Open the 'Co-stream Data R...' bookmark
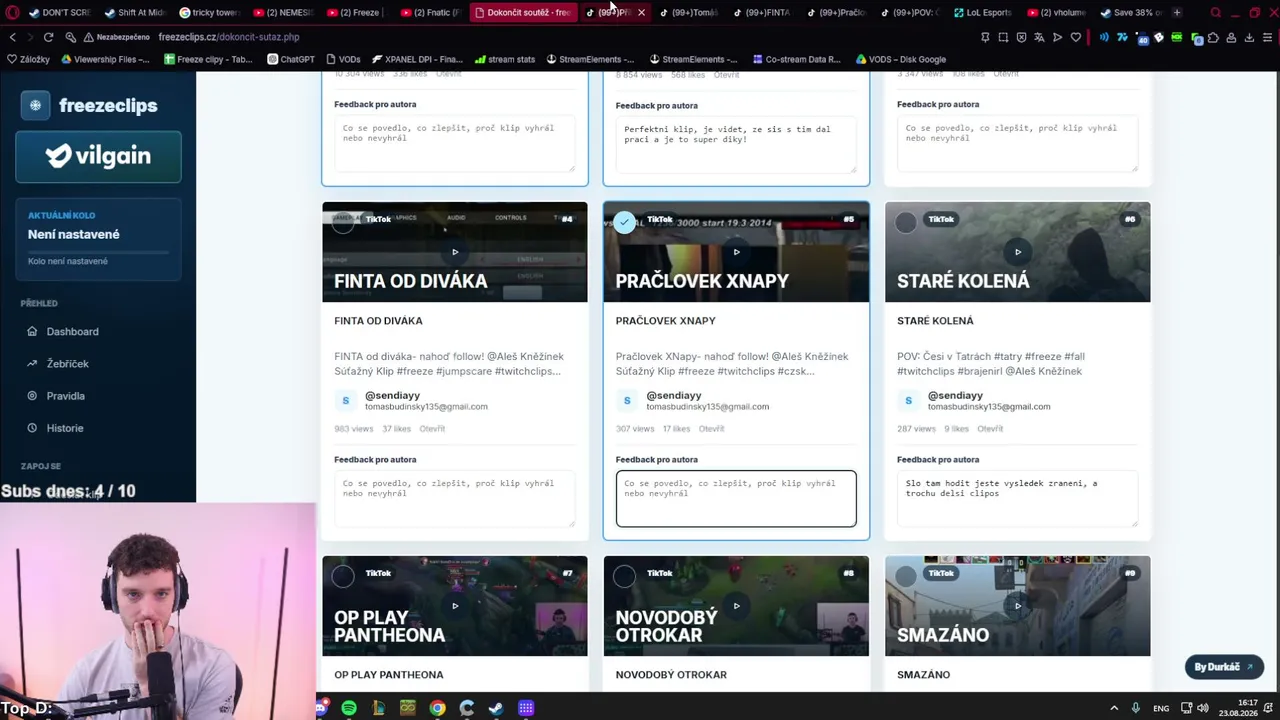Viewport: 1280px width, 720px height. pyautogui.click(x=795, y=59)
